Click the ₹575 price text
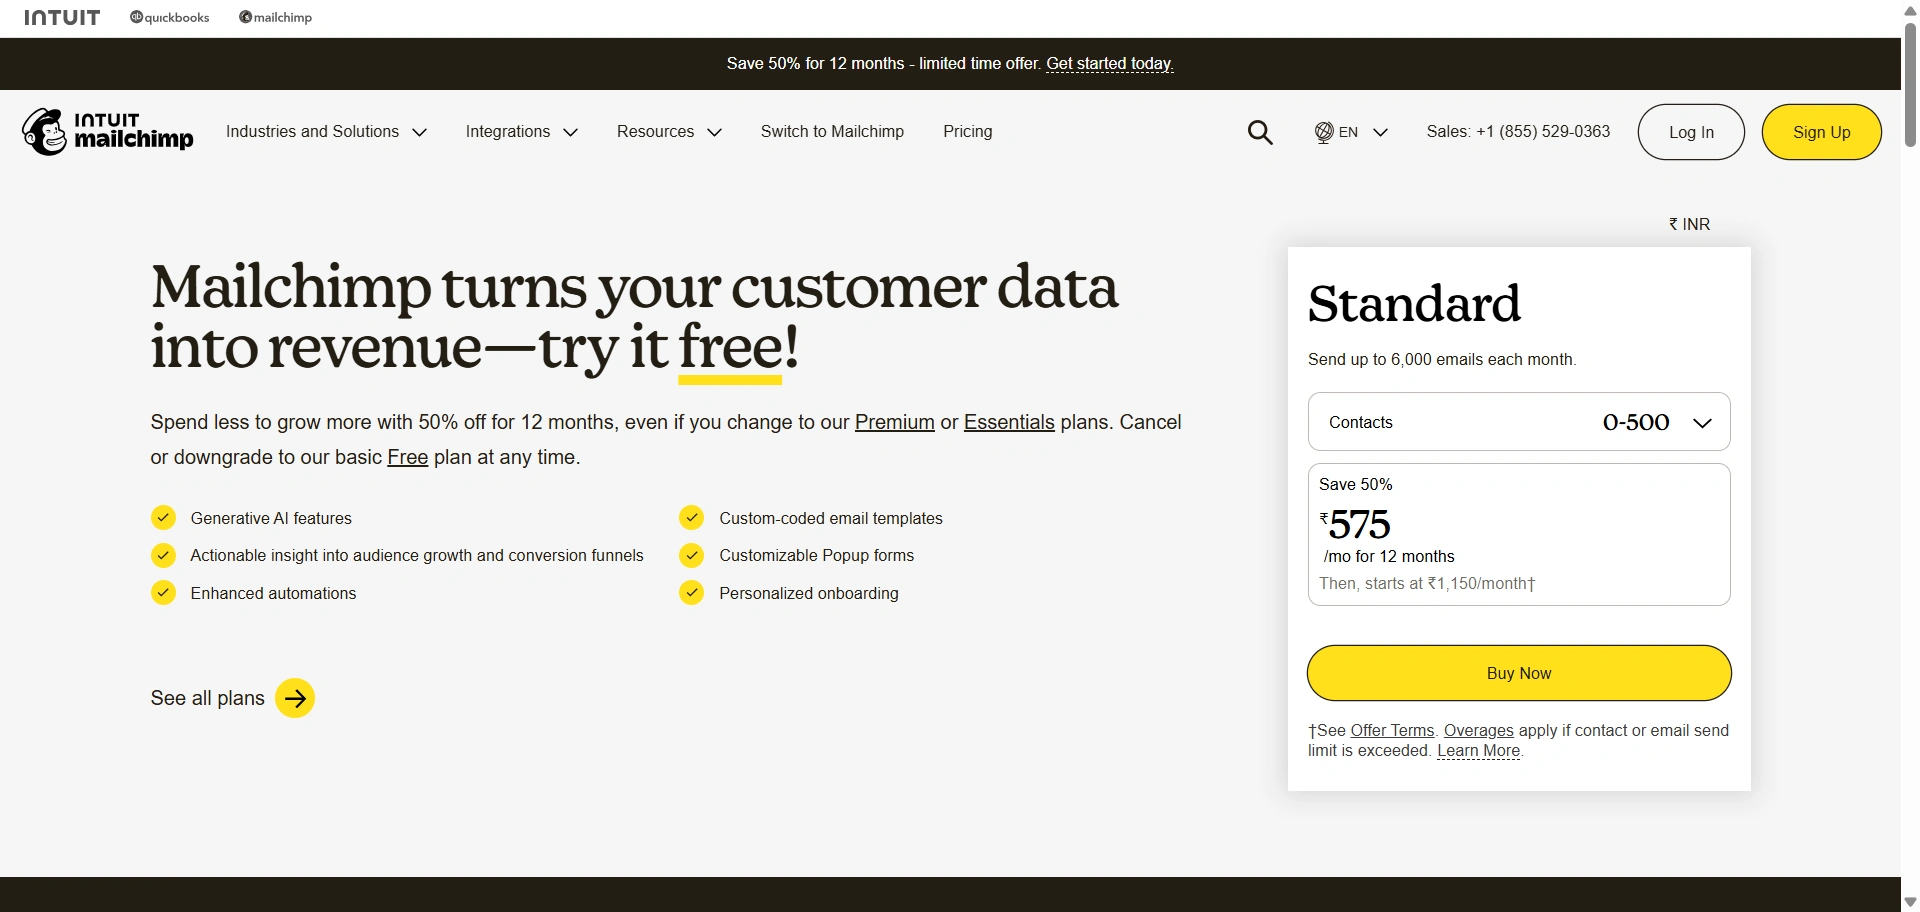 click(x=1355, y=524)
